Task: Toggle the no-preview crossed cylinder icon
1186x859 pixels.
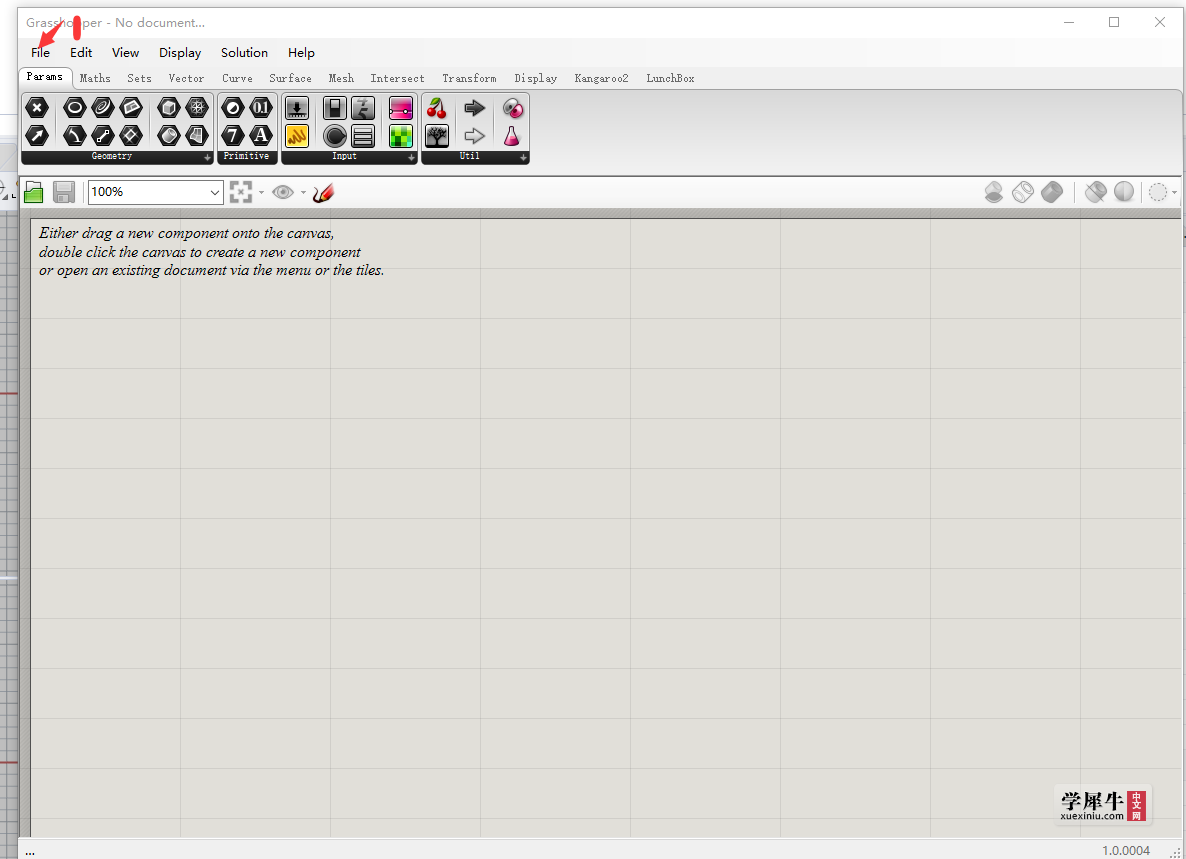Action: point(1095,192)
